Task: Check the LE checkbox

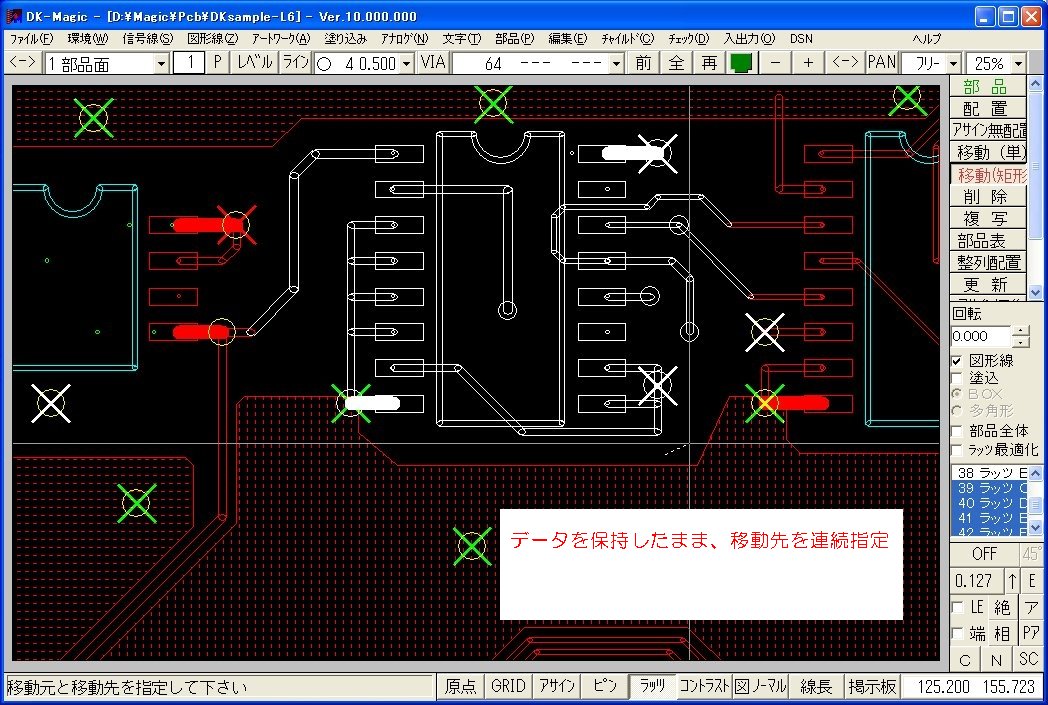Action: [x=958, y=607]
